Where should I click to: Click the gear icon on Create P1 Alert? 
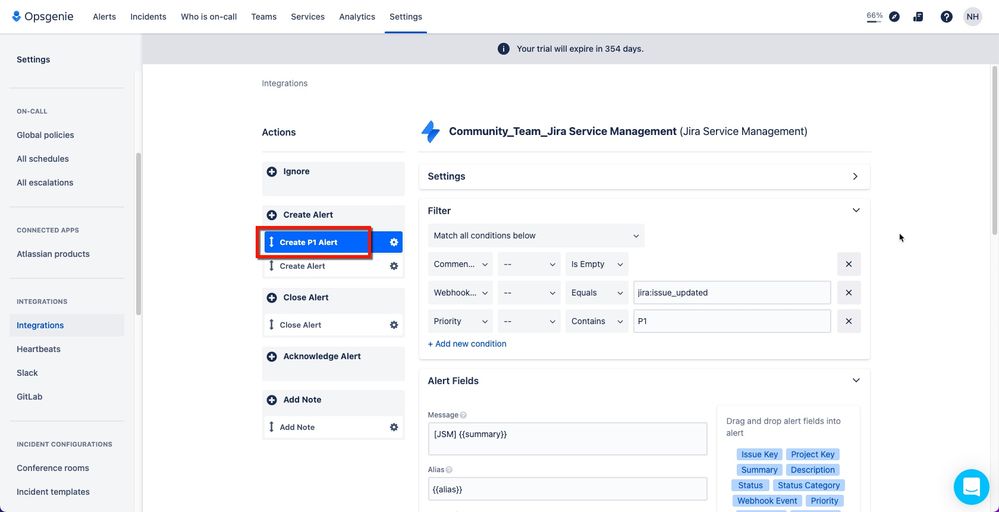pos(394,242)
